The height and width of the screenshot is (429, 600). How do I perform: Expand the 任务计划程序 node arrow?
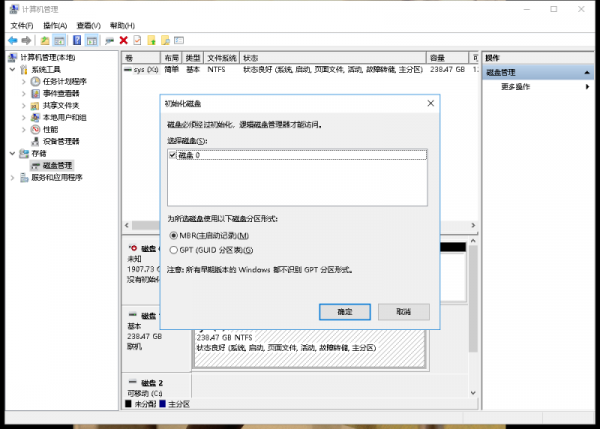coord(23,81)
